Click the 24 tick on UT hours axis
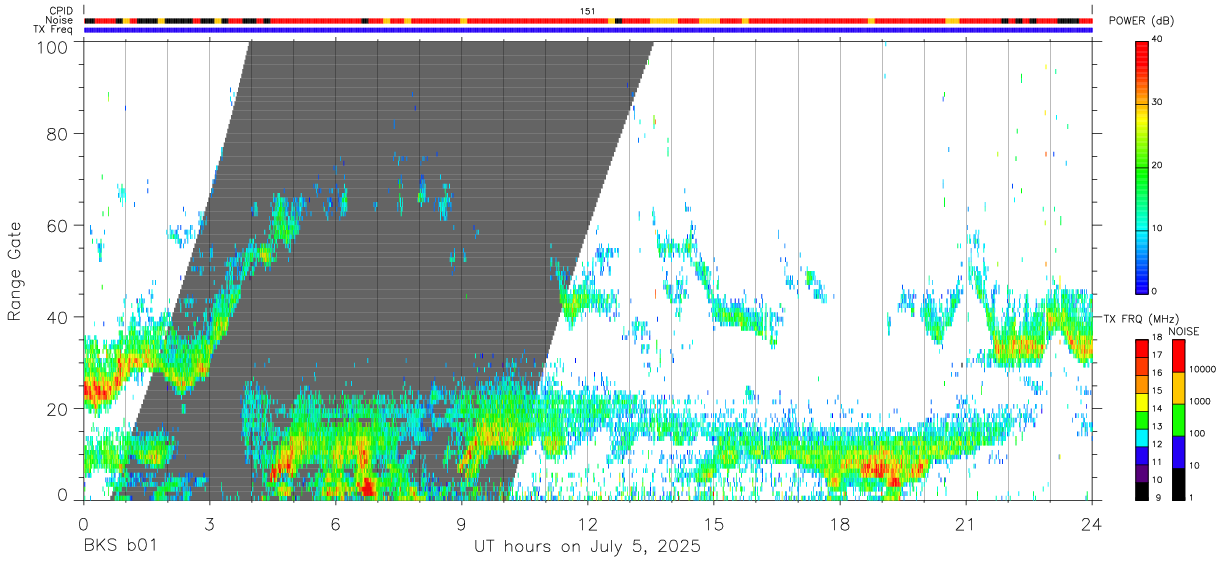This screenshot has height=567, width=1228. pyautogui.click(x=1091, y=523)
